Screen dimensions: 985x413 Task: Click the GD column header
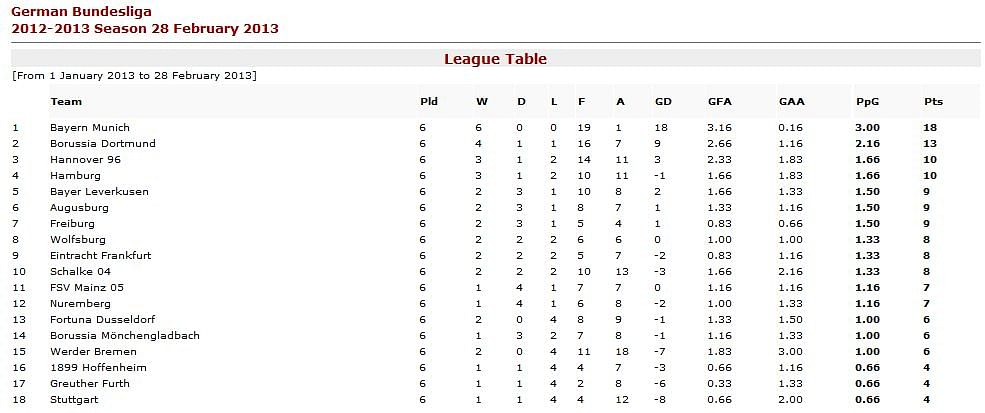[663, 101]
